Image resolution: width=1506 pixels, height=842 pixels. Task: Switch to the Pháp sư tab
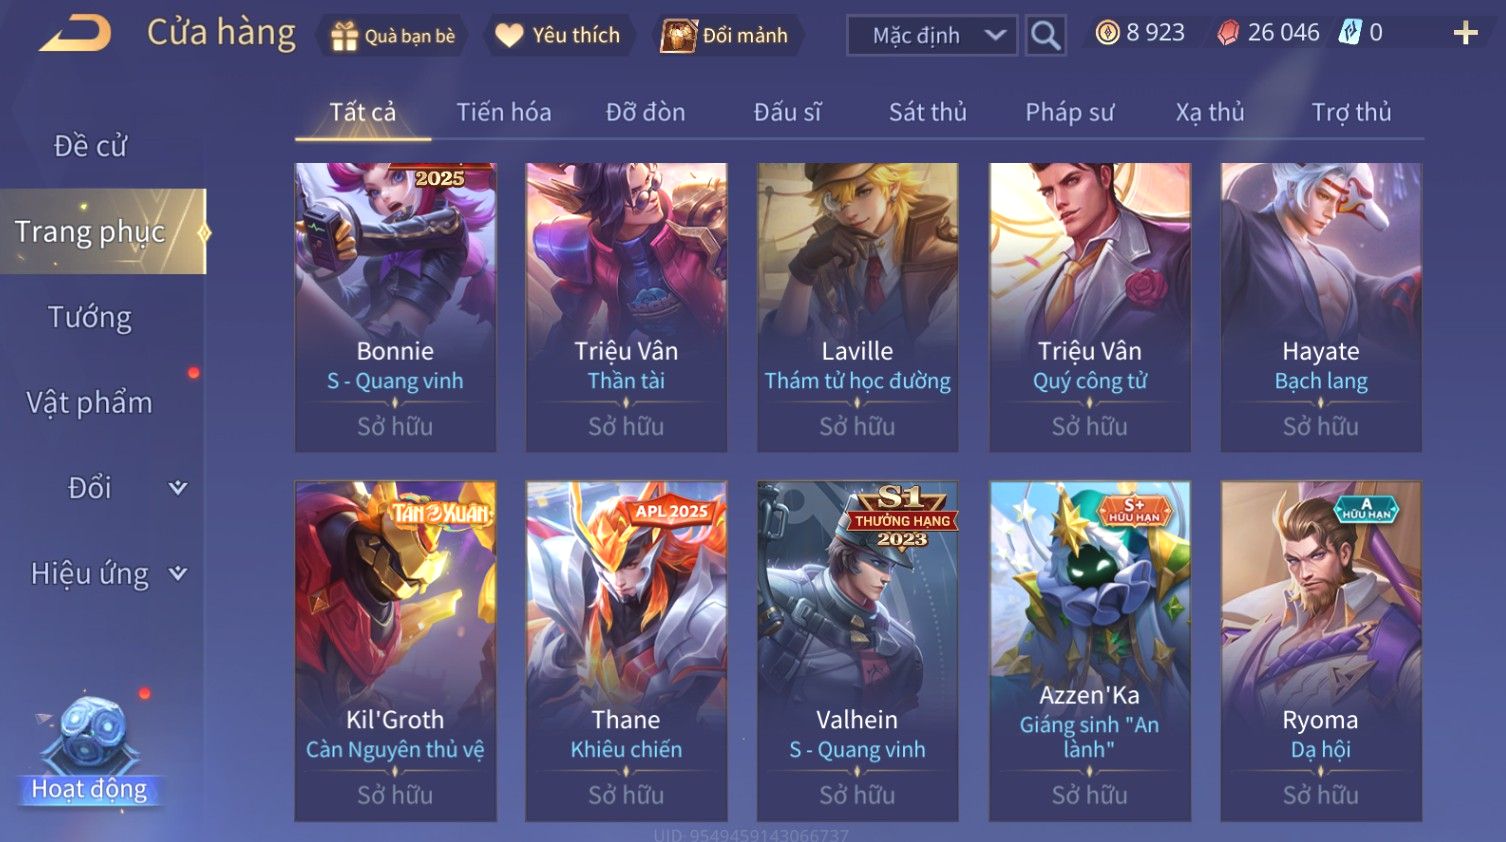click(1069, 112)
